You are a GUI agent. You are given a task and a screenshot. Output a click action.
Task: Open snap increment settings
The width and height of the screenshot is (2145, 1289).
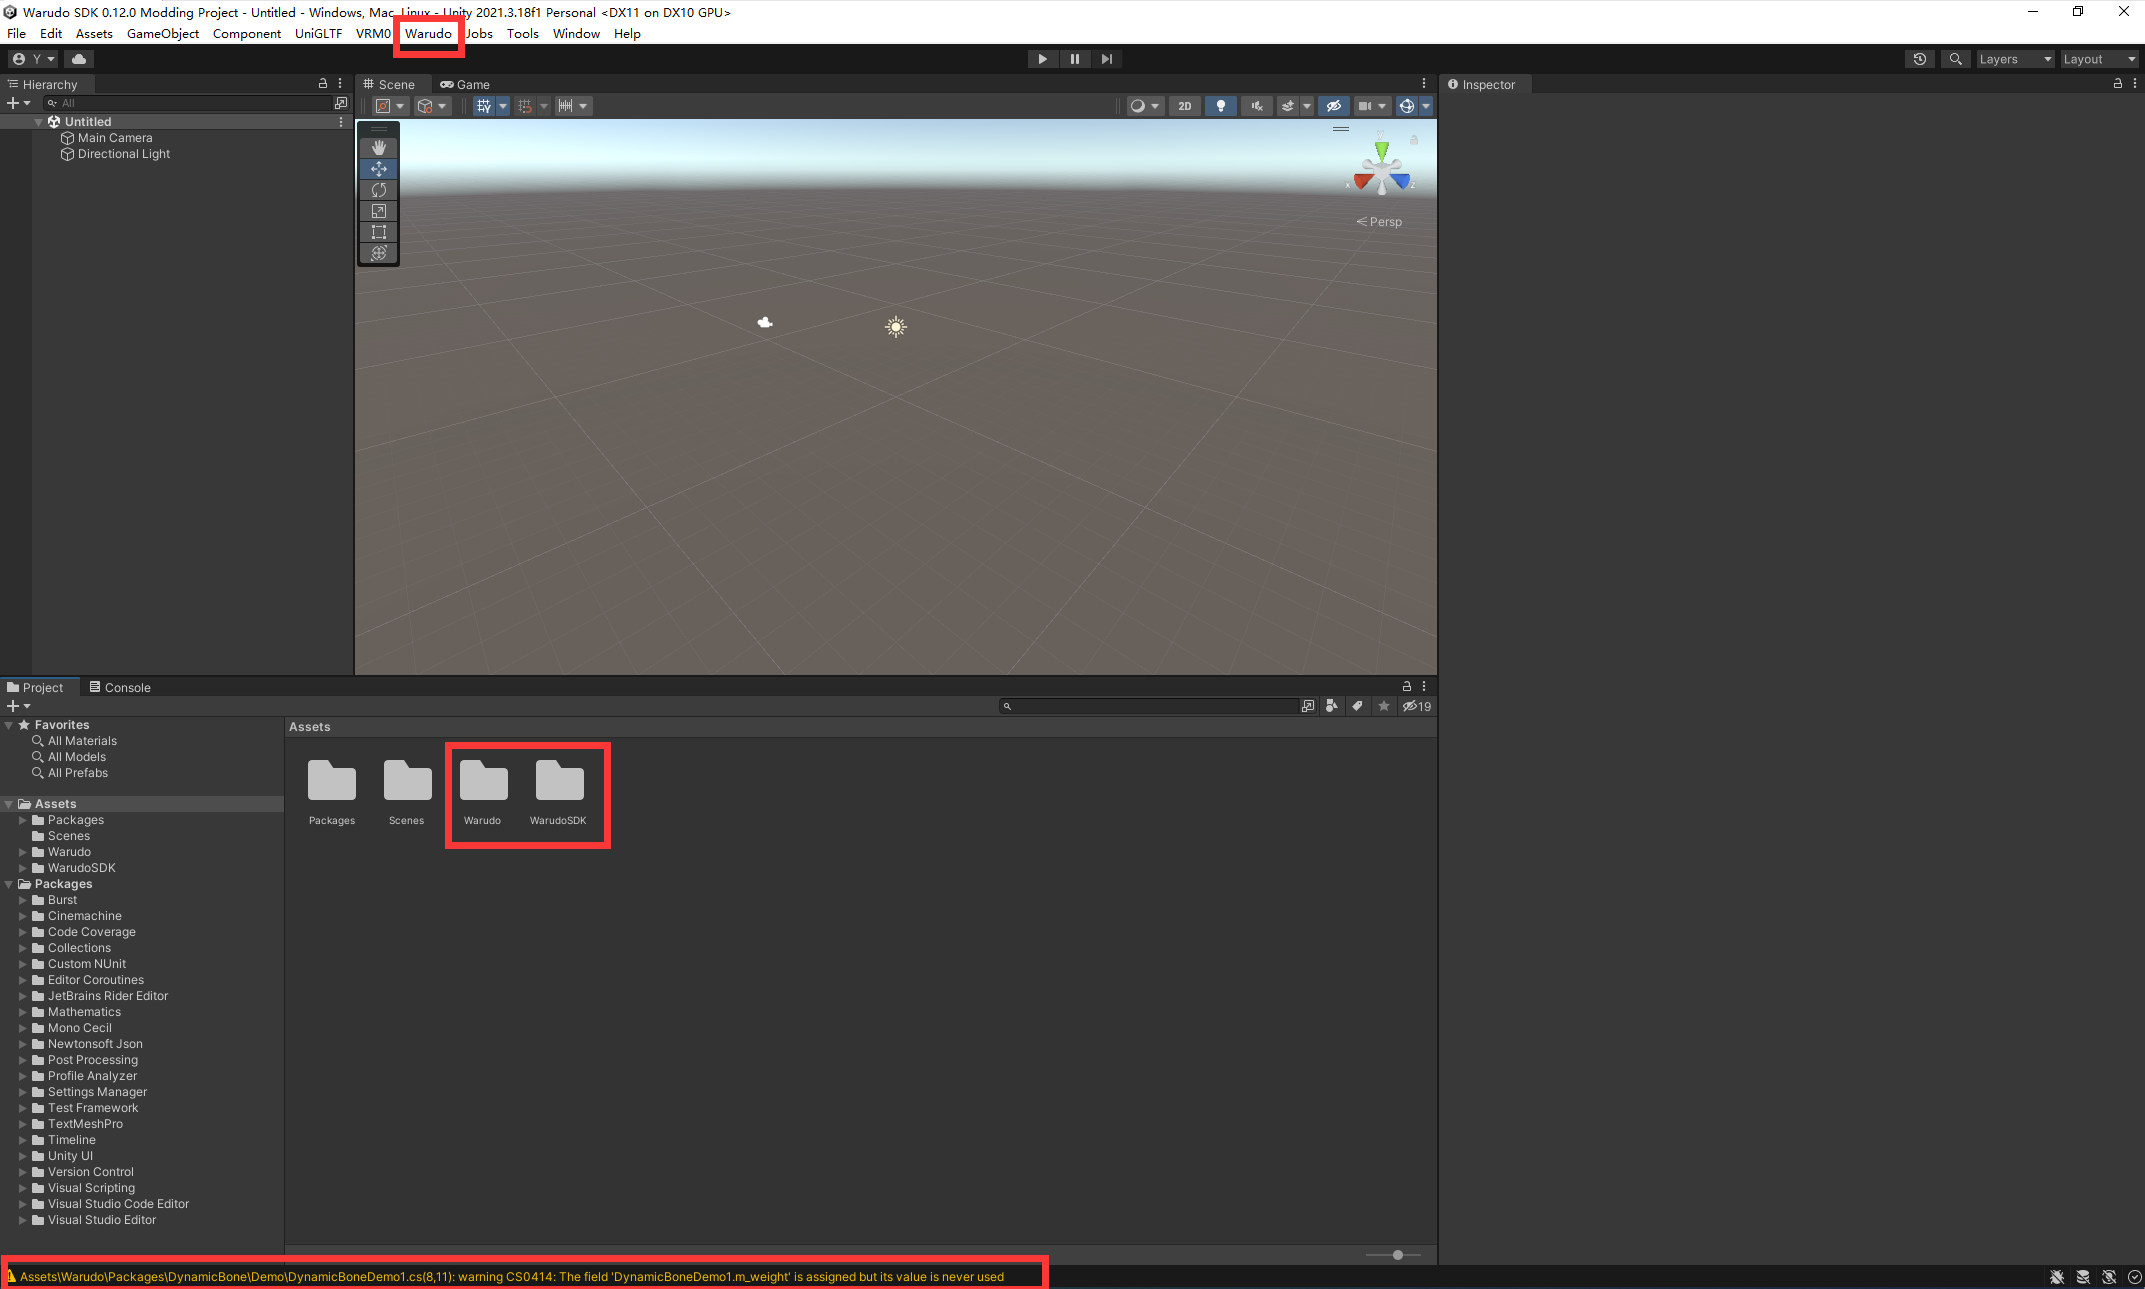(x=573, y=106)
